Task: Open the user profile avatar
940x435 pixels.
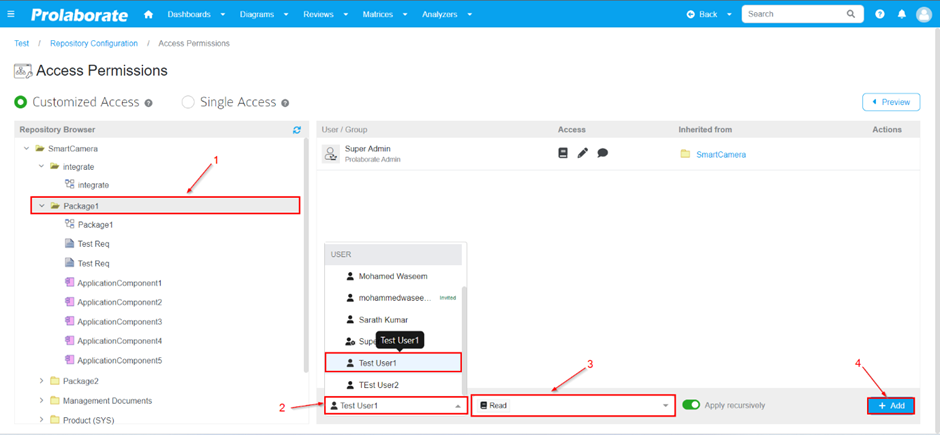Action: 924,14
